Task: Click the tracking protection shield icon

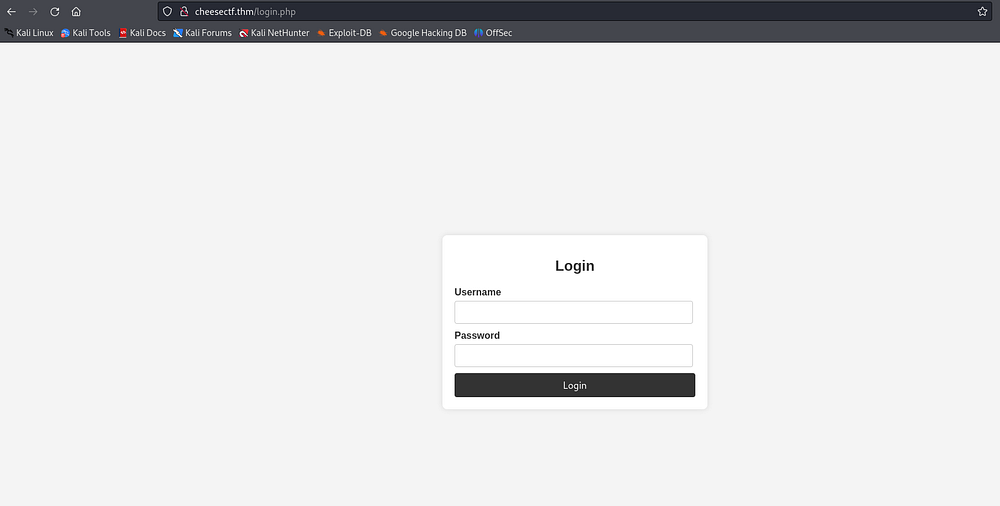Action: point(167,11)
